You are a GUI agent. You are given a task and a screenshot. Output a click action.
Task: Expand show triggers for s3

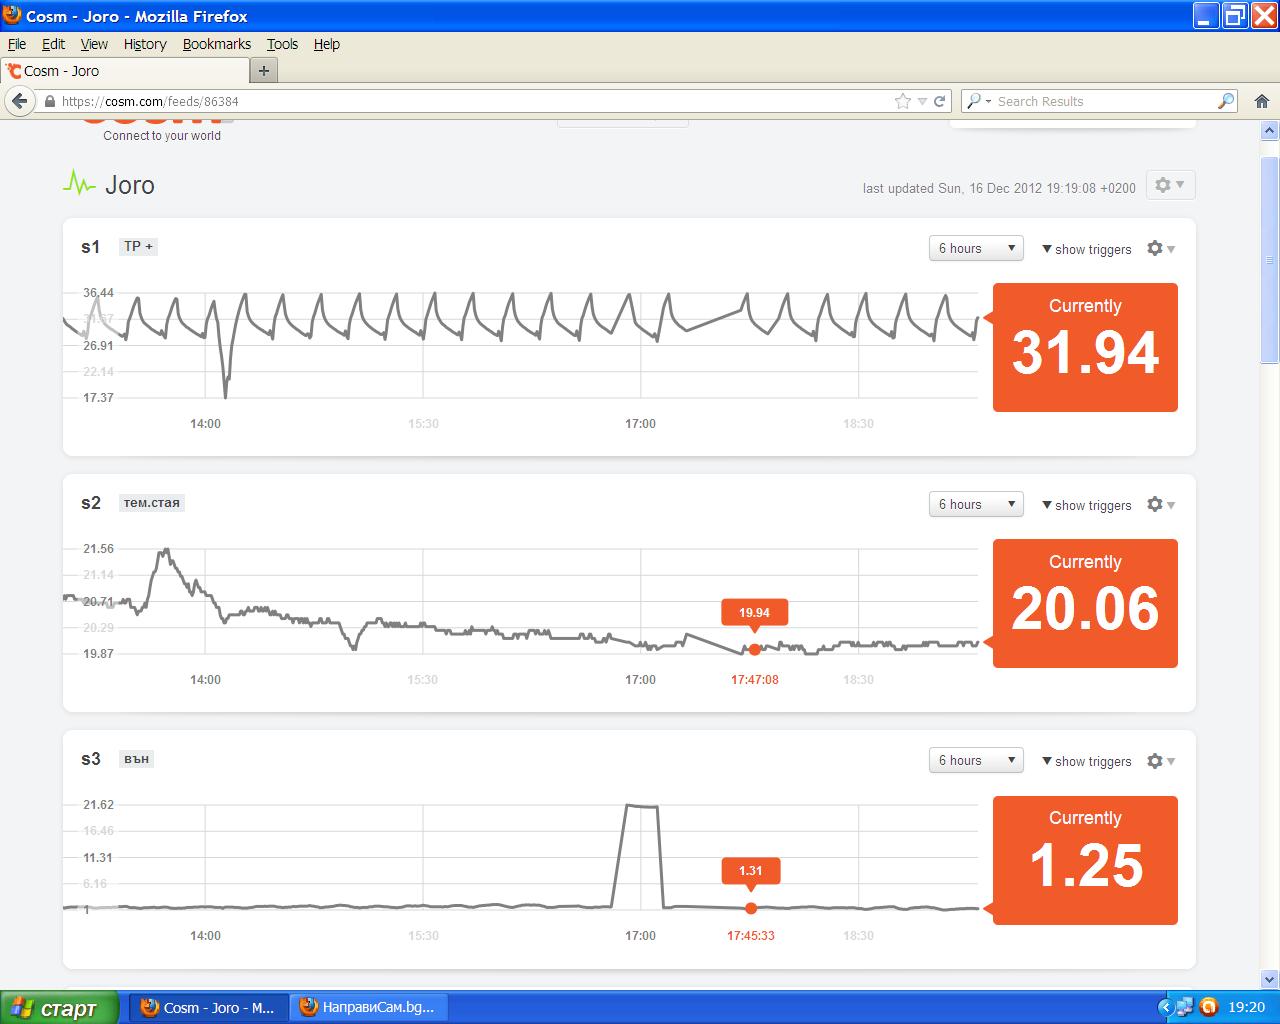pos(1086,761)
